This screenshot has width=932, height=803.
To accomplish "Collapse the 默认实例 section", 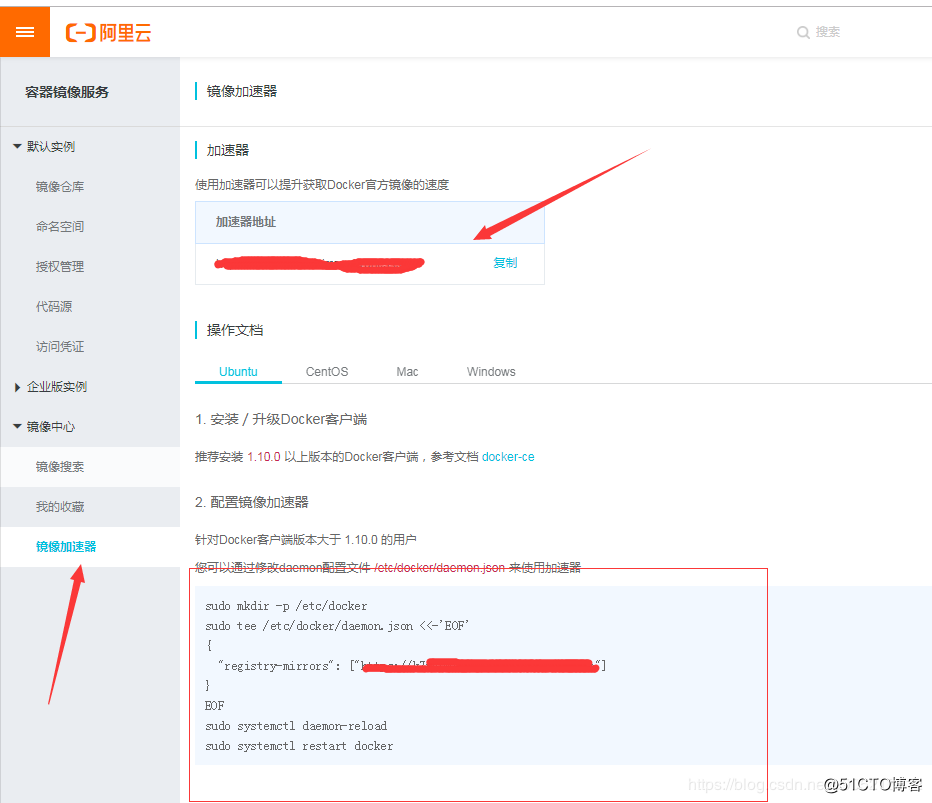I will click(x=45, y=147).
